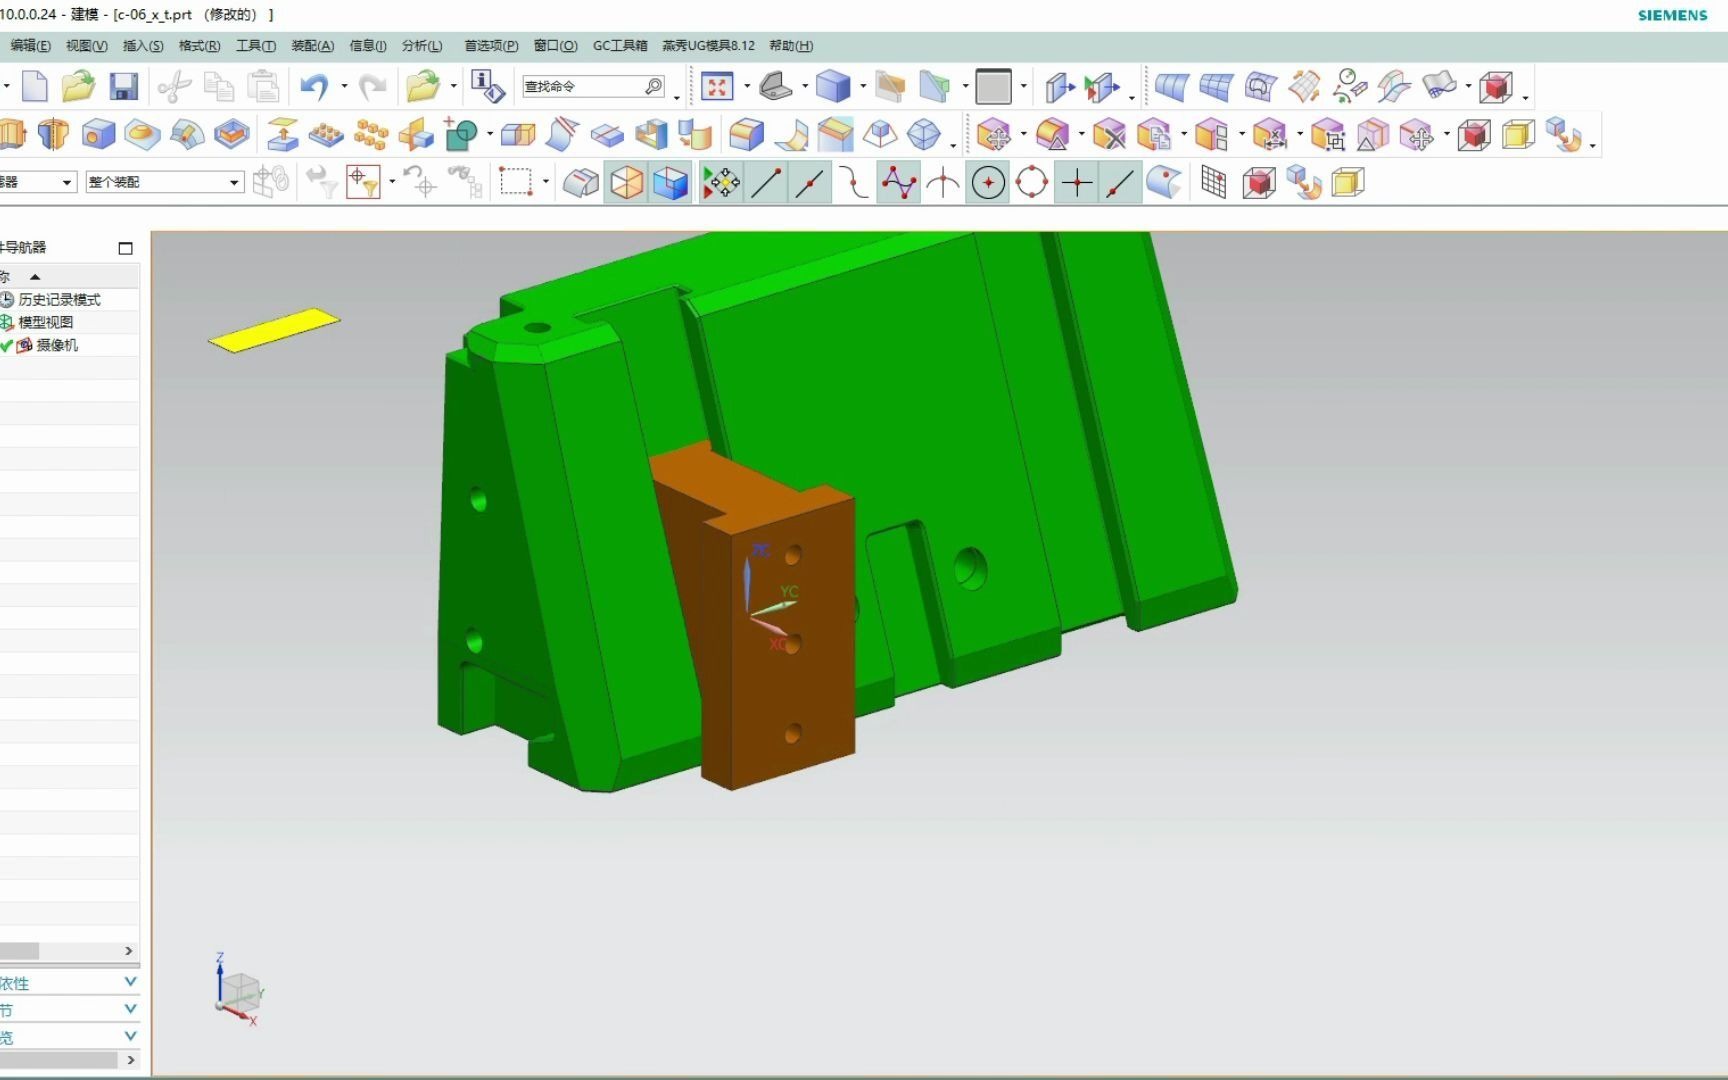Open the 首选项(P) menu
Viewport: 1728px width, 1080px height.
tap(491, 46)
